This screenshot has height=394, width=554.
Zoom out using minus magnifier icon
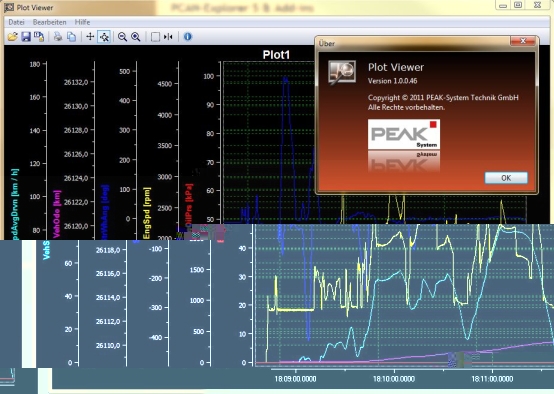pos(122,37)
